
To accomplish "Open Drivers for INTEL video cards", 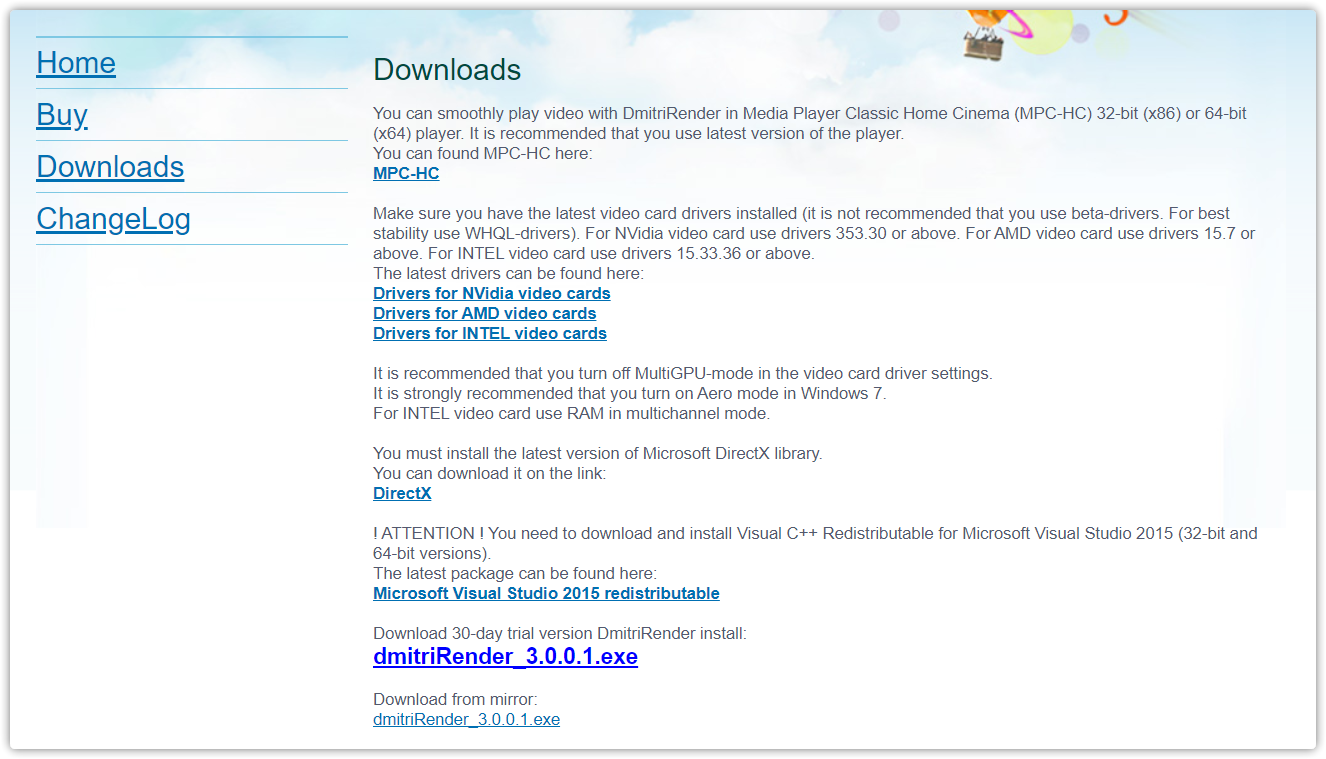I will point(490,333).
